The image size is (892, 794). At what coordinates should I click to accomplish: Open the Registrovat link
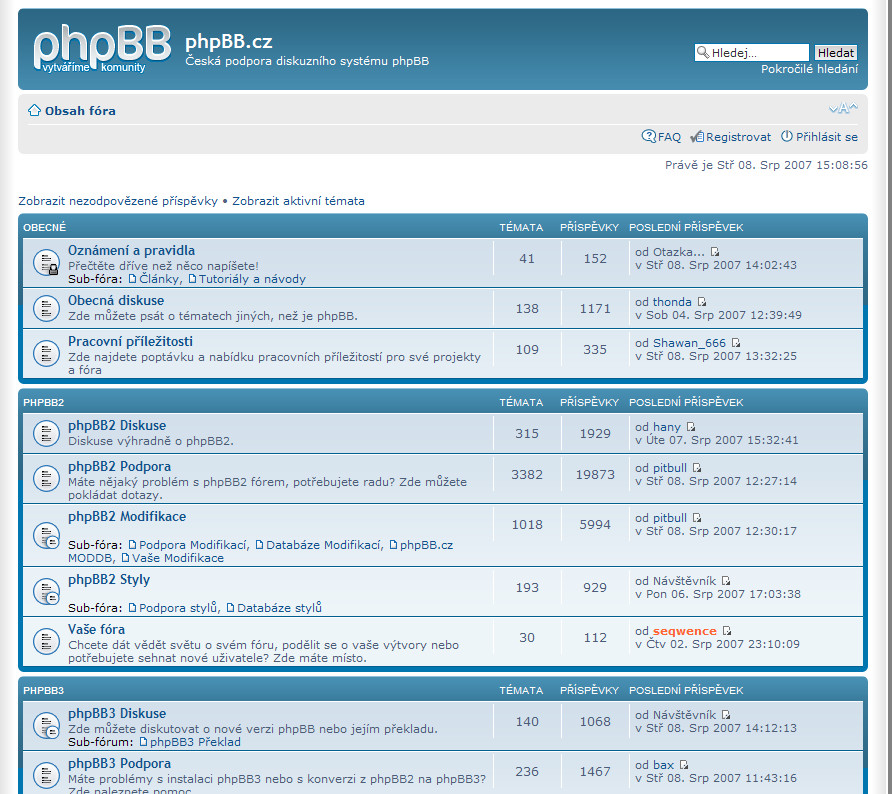[738, 137]
